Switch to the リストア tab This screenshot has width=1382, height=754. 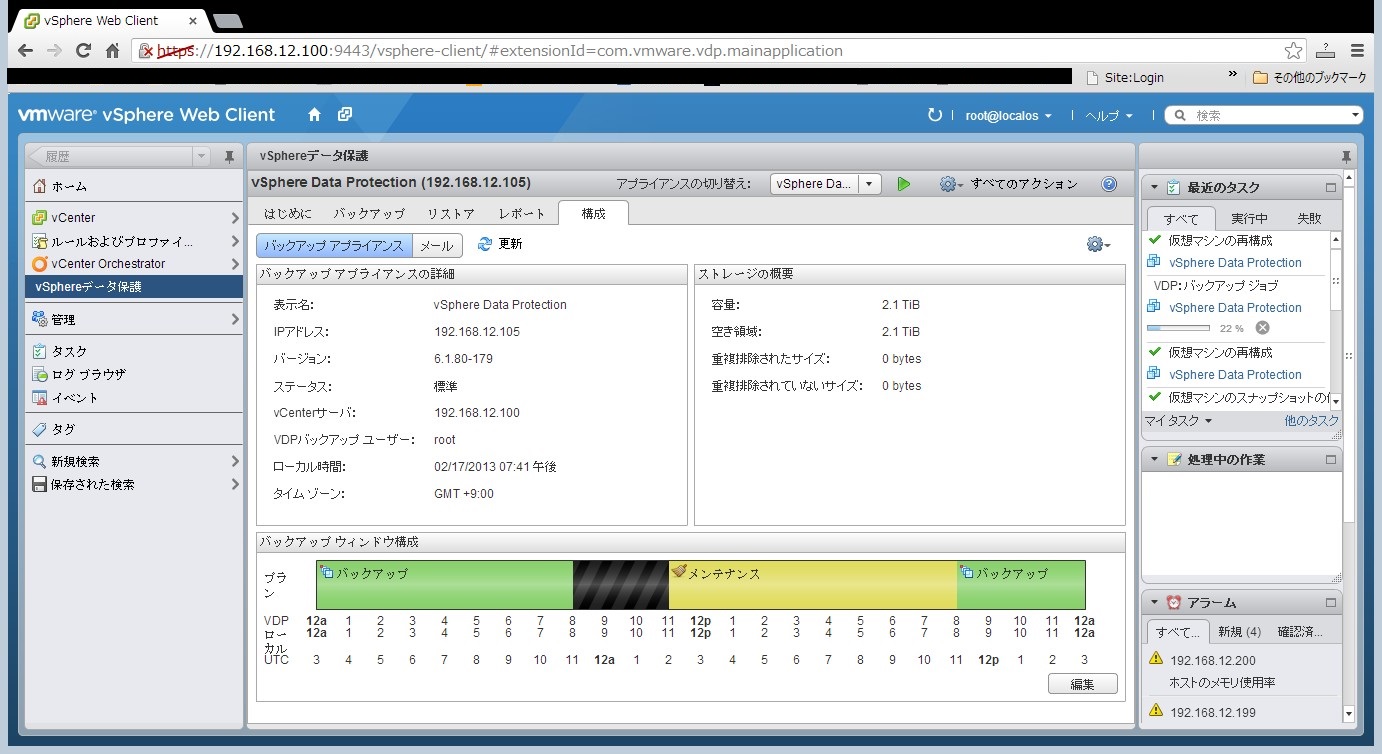pos(451,213)
